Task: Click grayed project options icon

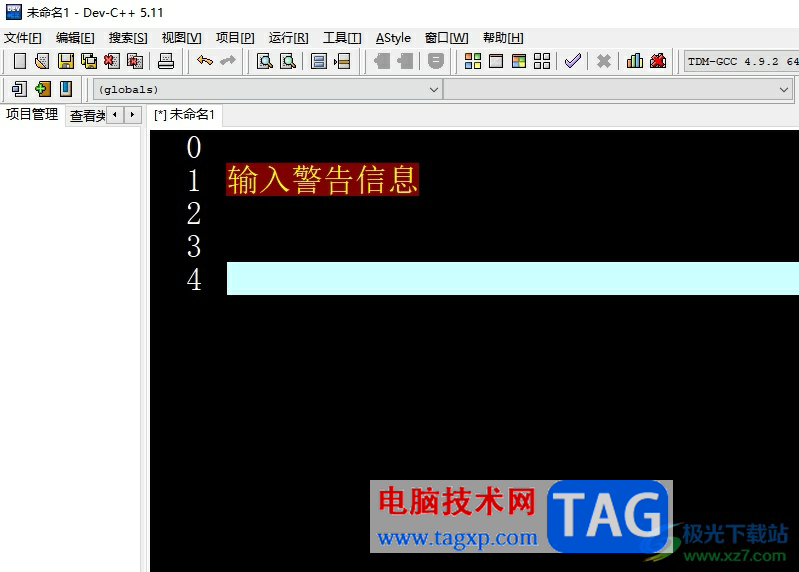Action: (x=436, y=61)
